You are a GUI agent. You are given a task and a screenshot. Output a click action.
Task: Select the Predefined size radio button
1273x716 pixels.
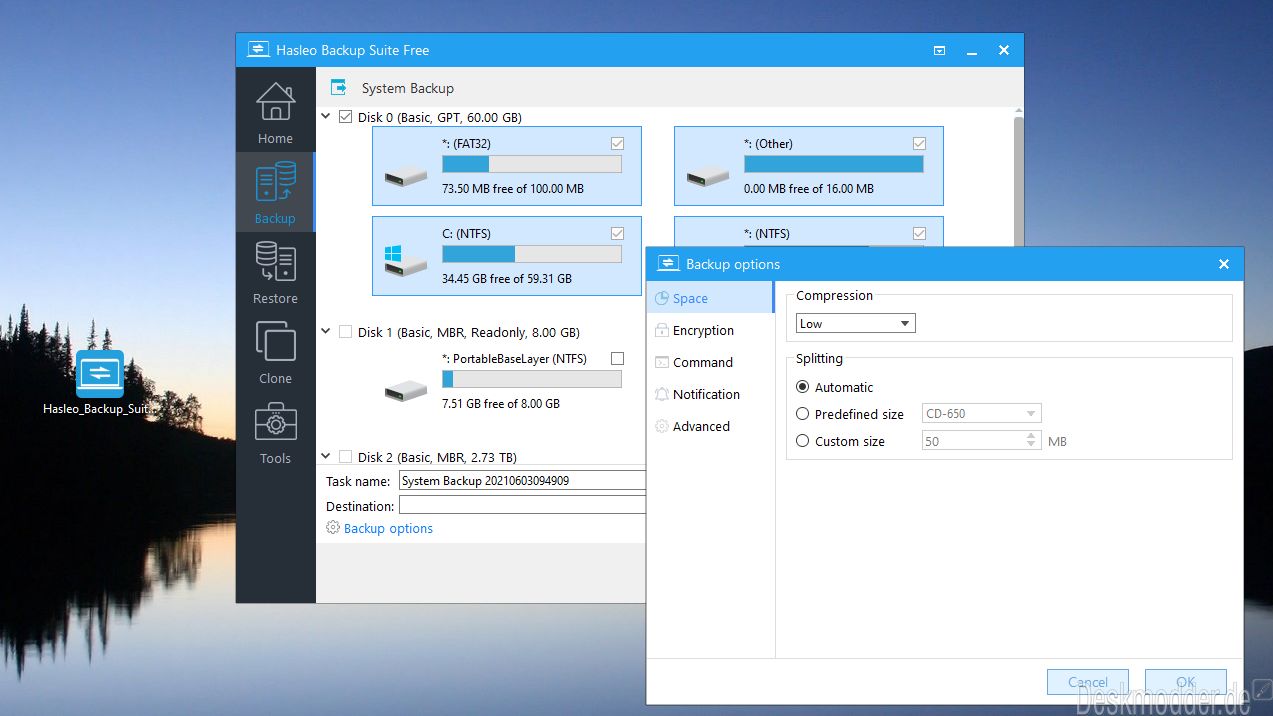click(802, 414)
